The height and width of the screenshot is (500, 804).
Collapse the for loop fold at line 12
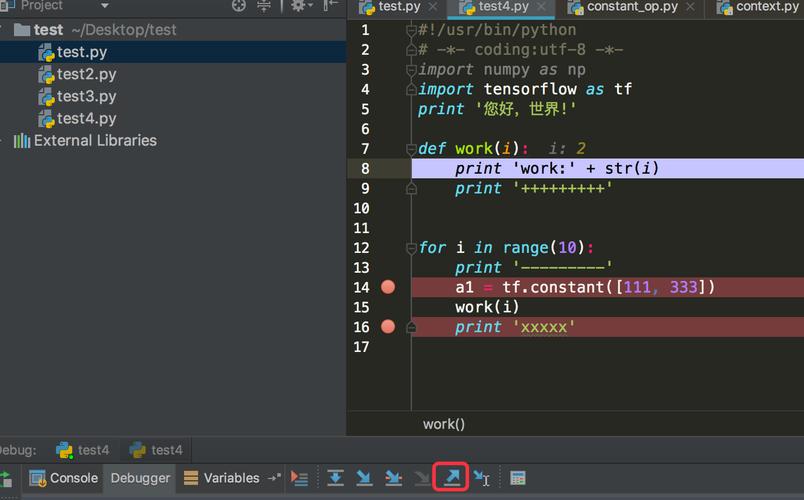(x=411, y=249)
